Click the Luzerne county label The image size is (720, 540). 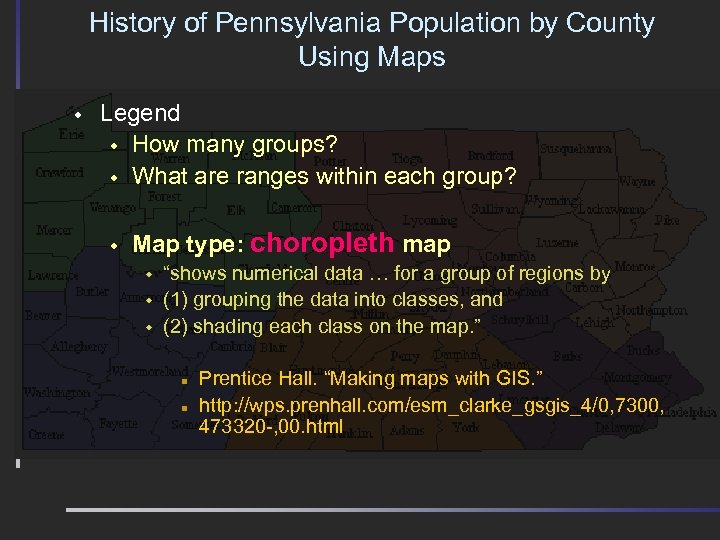(x=557, y=242)
